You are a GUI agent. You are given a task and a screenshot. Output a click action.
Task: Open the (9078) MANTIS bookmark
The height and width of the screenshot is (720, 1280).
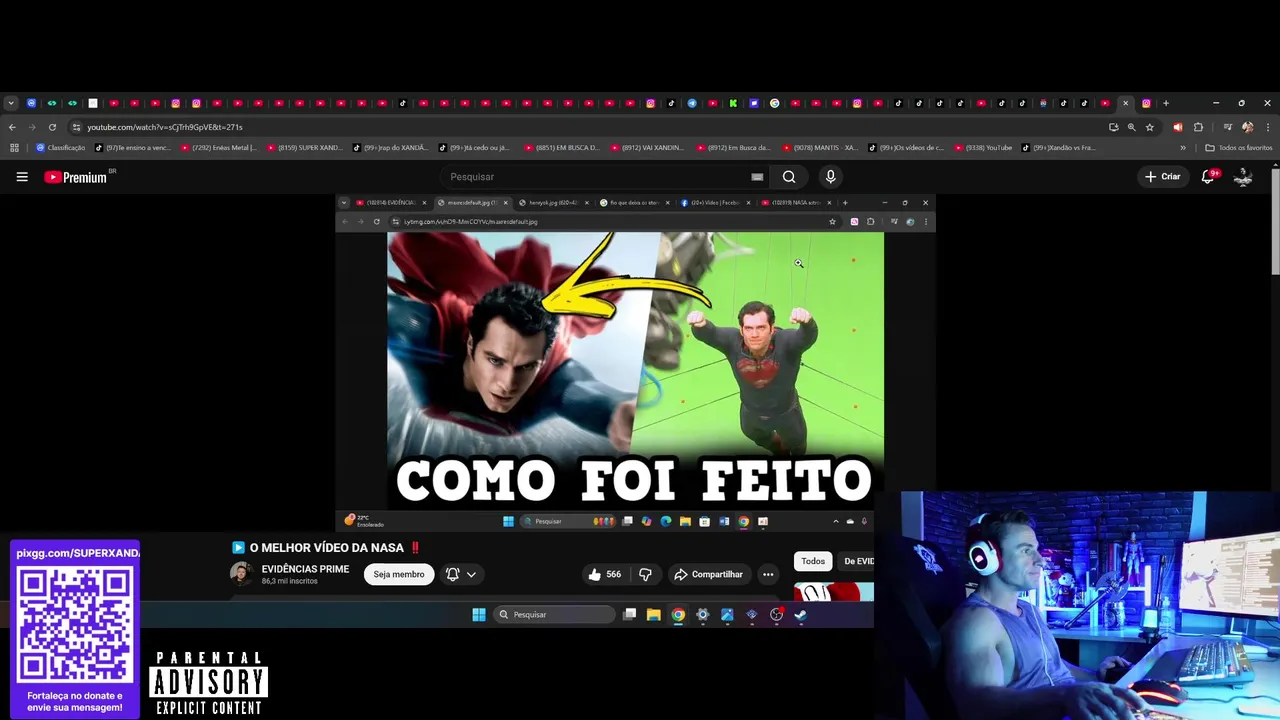coord(820,148)
